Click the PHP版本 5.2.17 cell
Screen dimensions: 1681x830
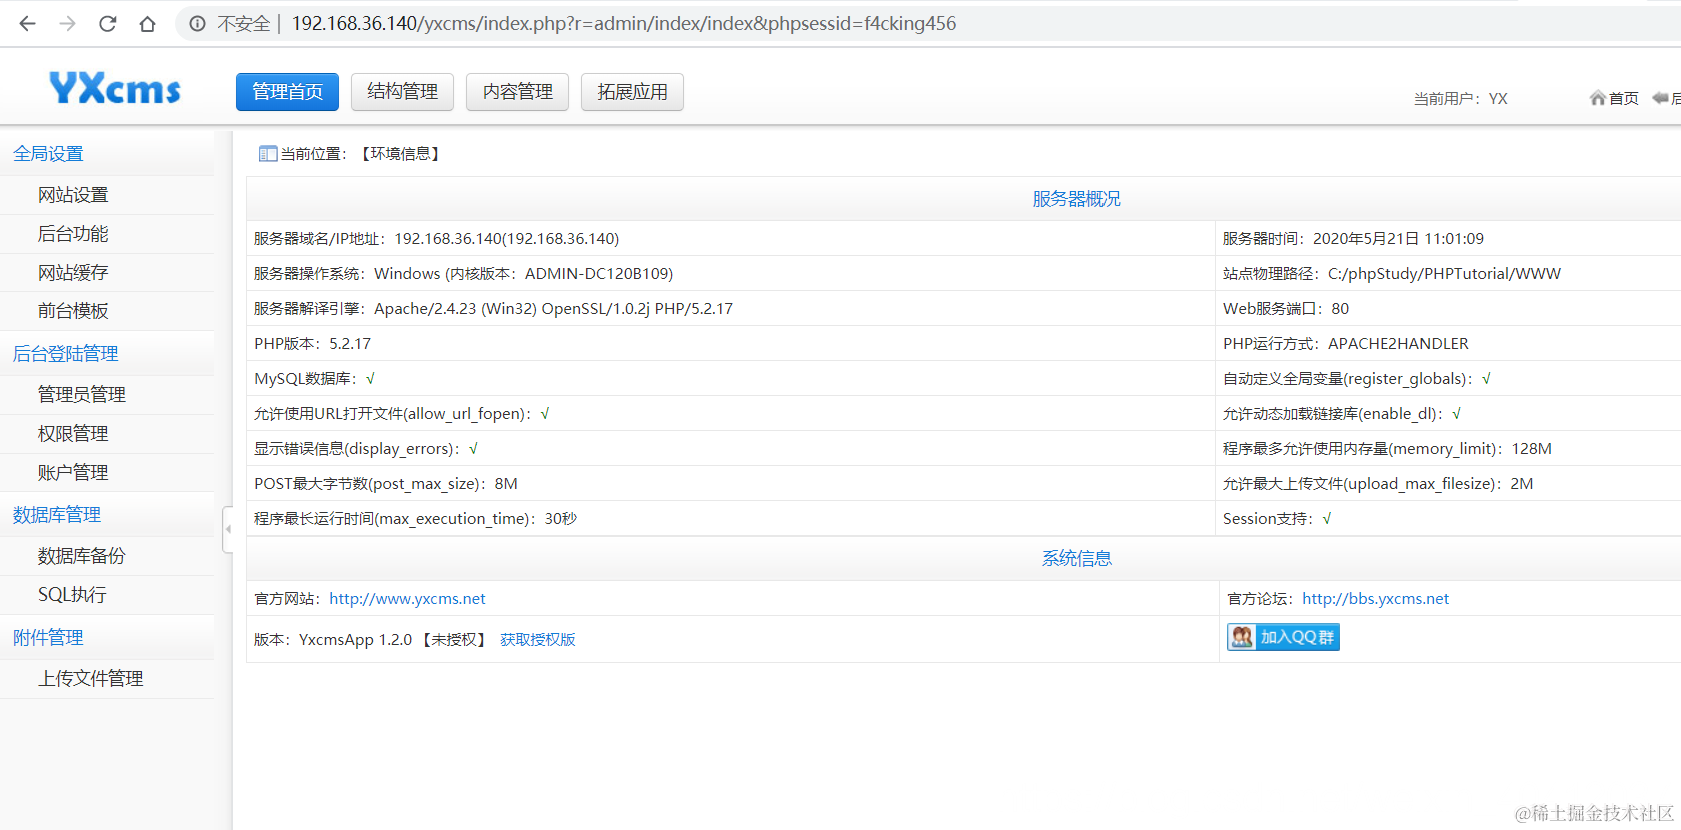click(x=731, y=344)
